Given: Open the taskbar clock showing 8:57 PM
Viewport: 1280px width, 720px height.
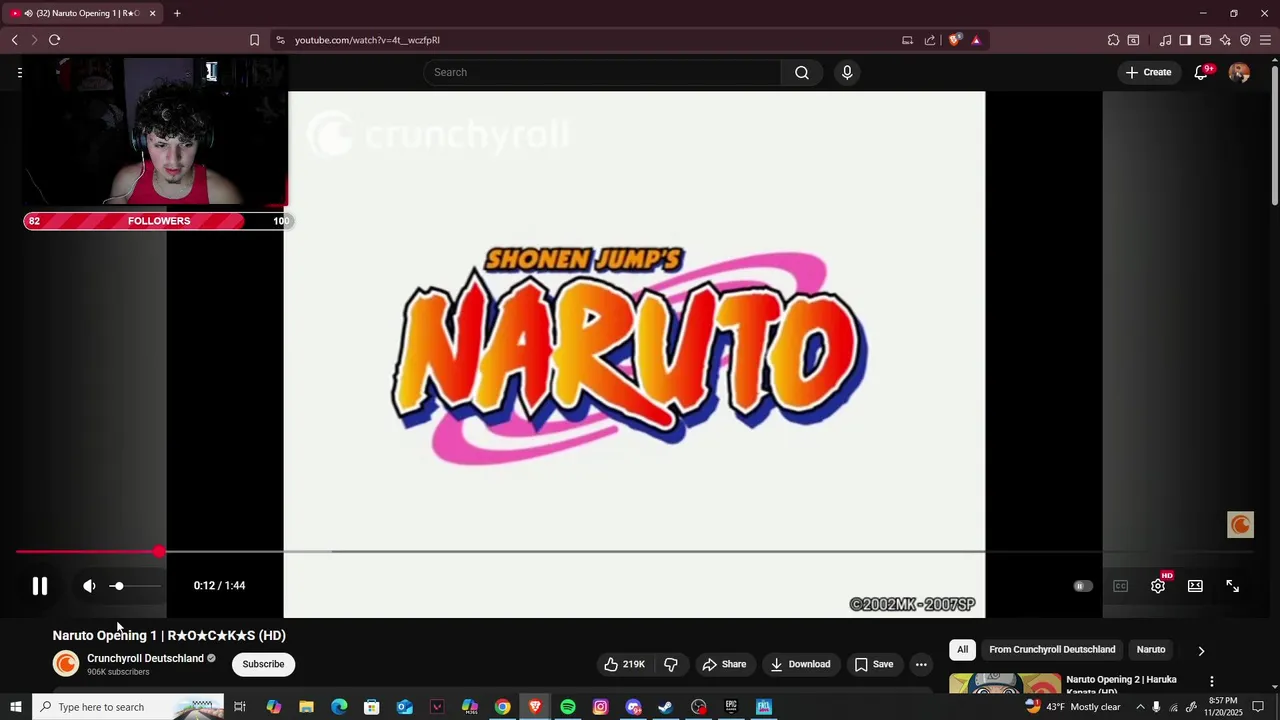Looking at the screenshot, I should click(1222, 707).
